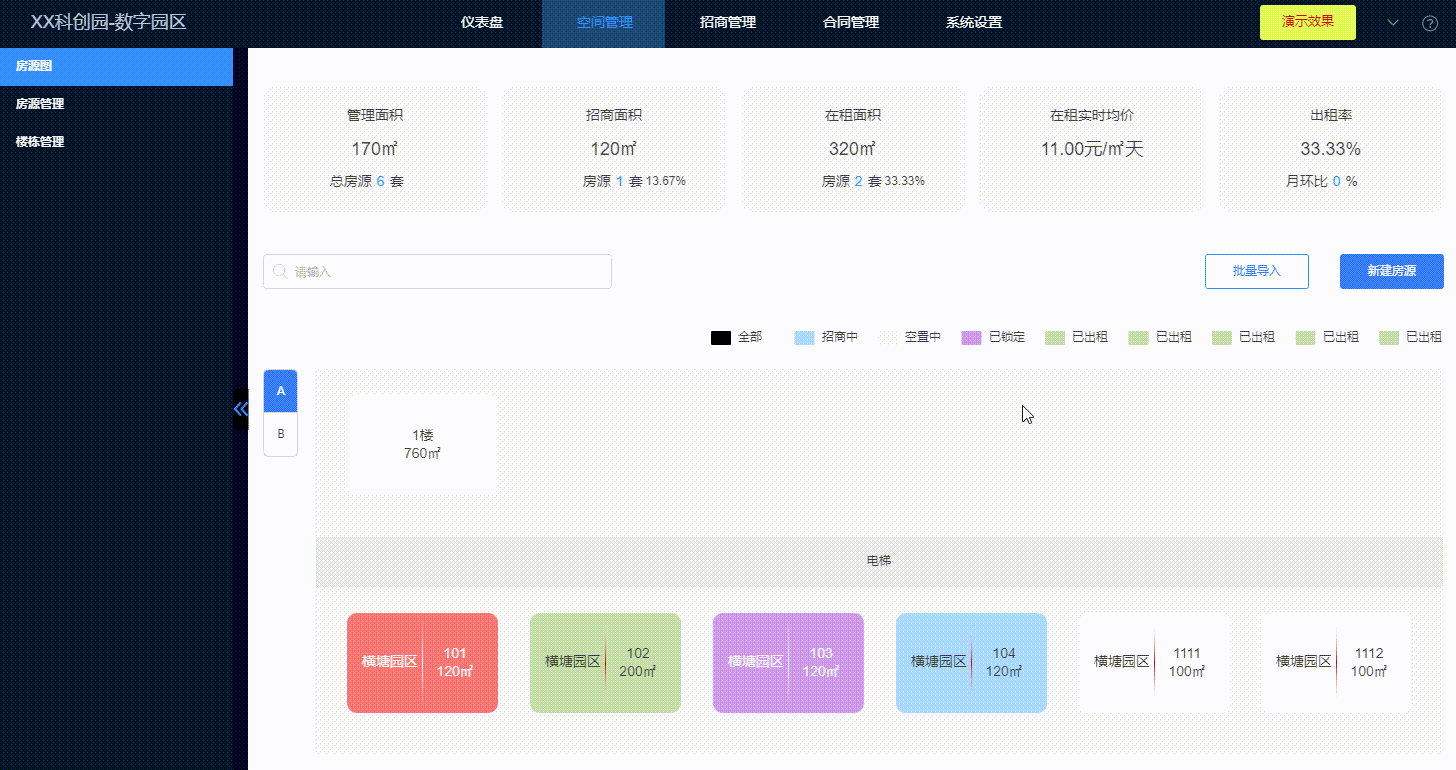The width and height of the screenshot is (1456, 770).
Task: Collapse the sidebar with the double-arrow icon
Action: pos(240,409)
